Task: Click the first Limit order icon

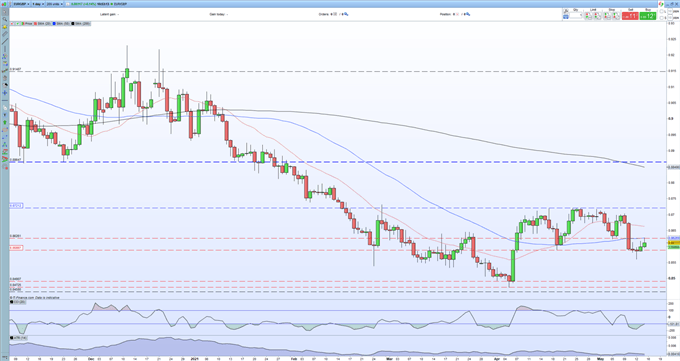Action: (588, 16)
